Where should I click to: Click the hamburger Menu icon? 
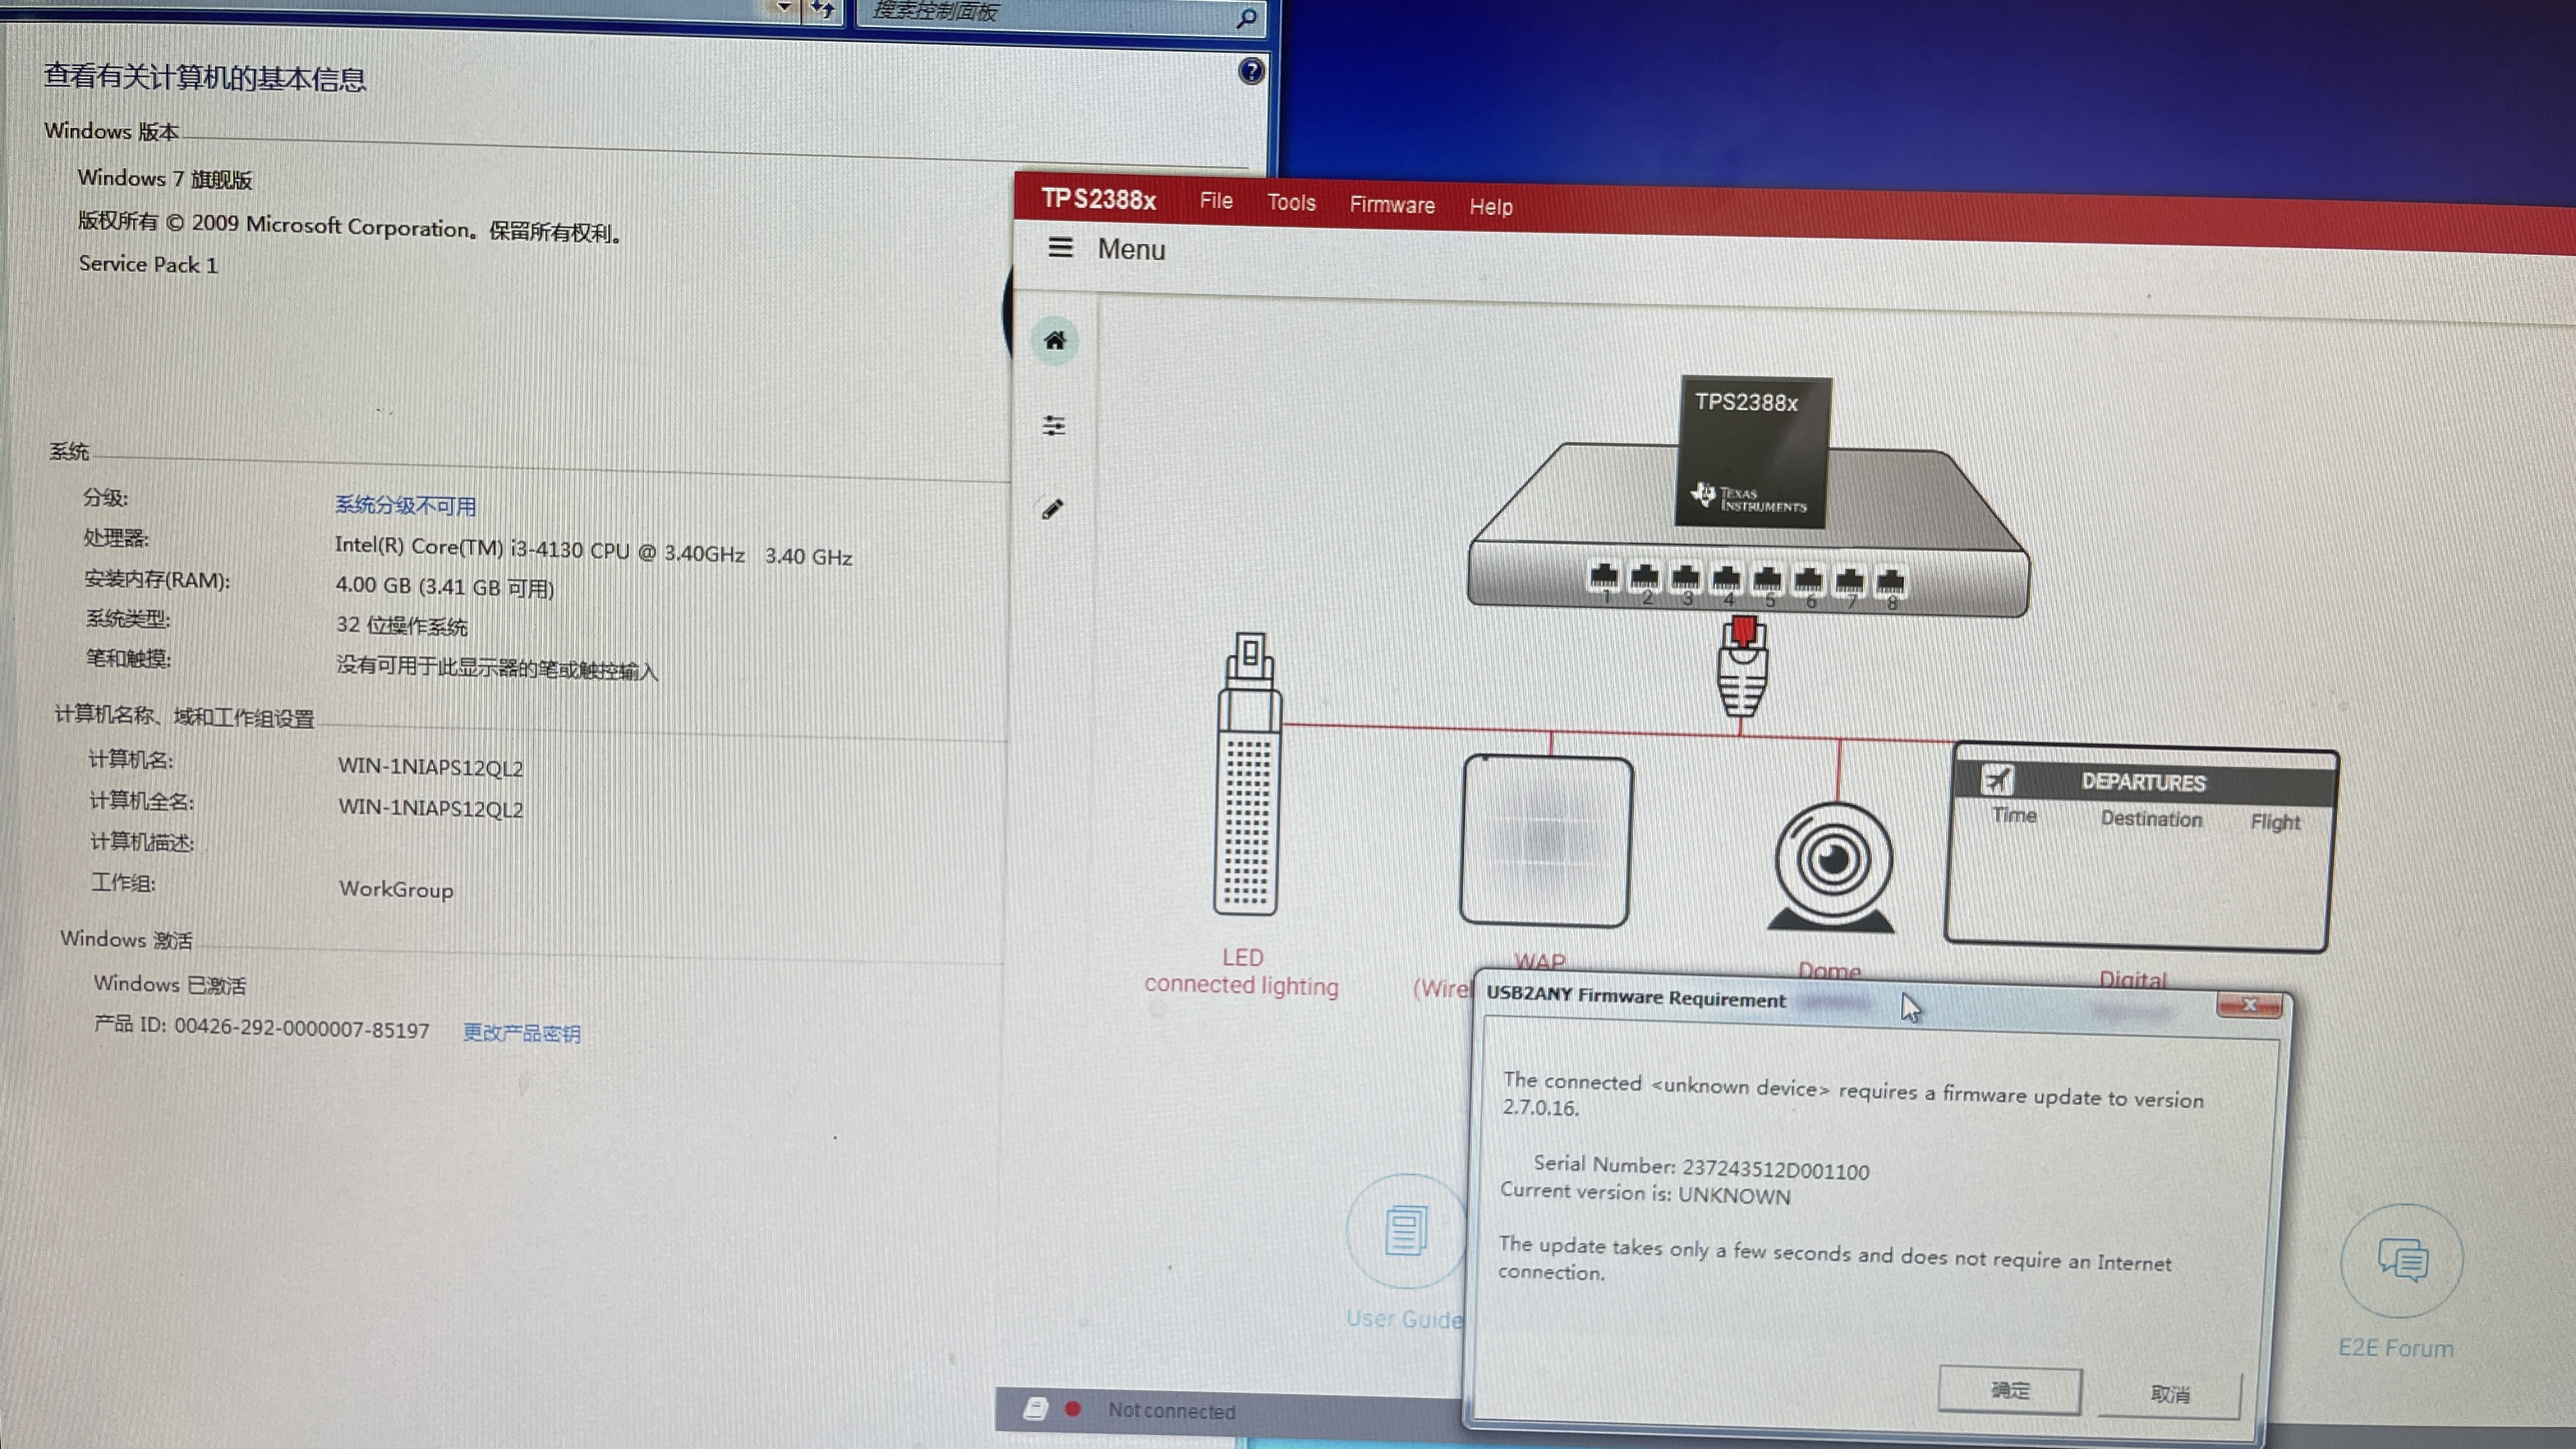point(1060,247)
